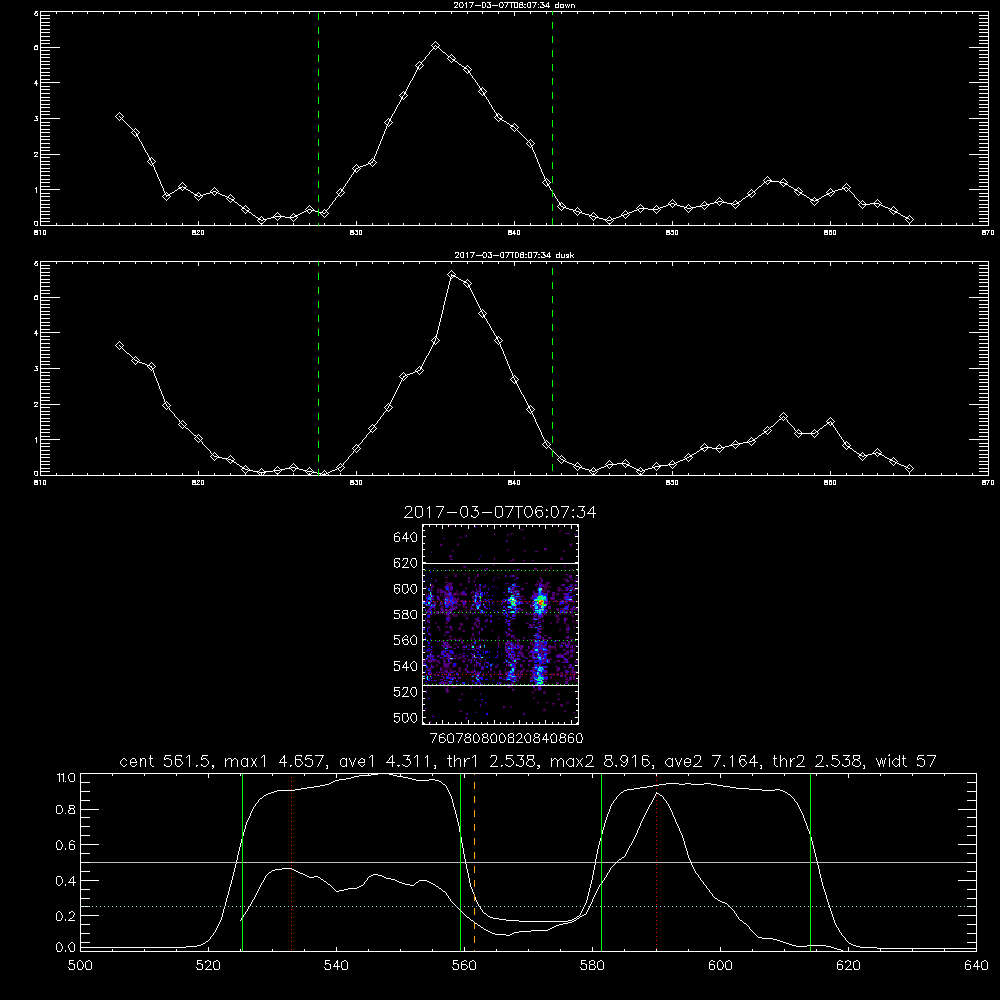
Task: Click y-axis label 640 beside the spectrogram image
Action: tap(406, 538)
